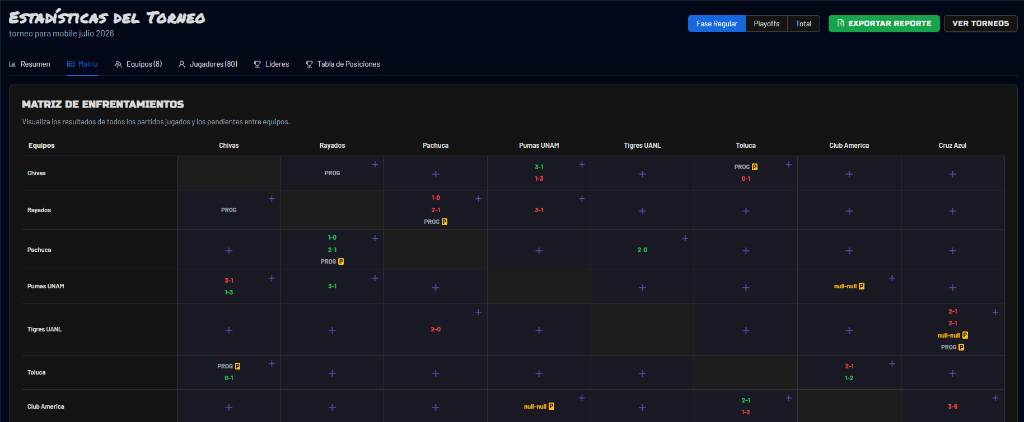Add match in Toluca row, Tigres UANL column
The height and width of the screenshot is (422, 1024).
coord(642,374)
